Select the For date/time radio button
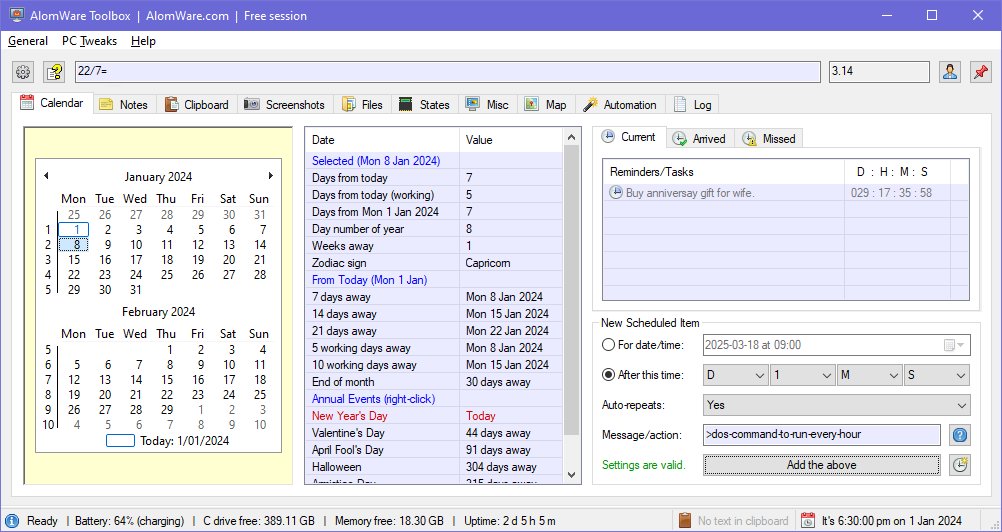 tap(608, 345)
